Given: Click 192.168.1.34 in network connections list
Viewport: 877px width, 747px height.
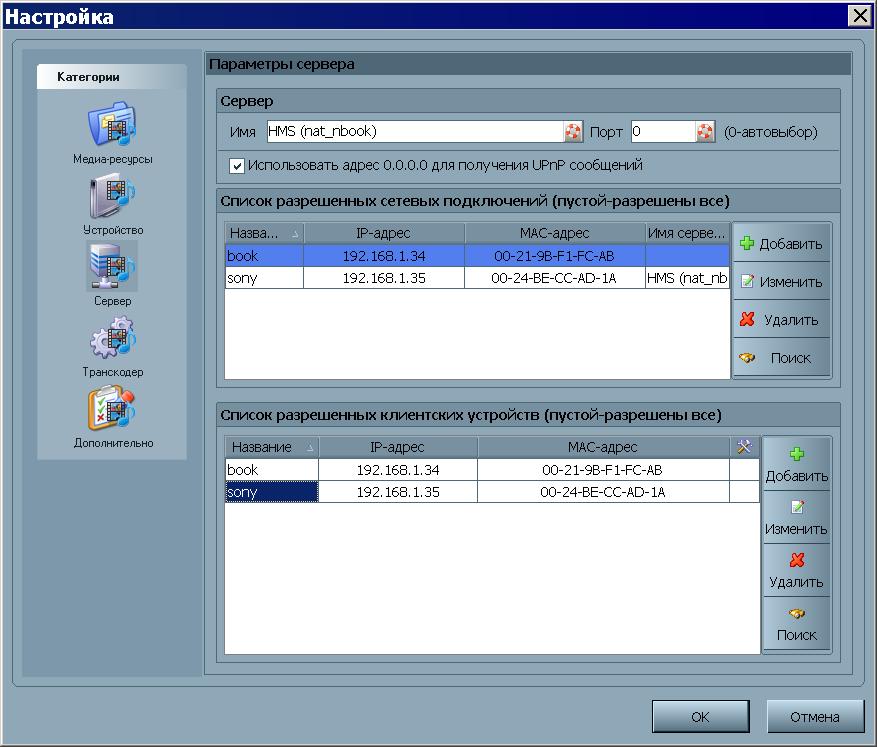Looking at the screenshot, I should pyautogui.click(x=384, y=256).
